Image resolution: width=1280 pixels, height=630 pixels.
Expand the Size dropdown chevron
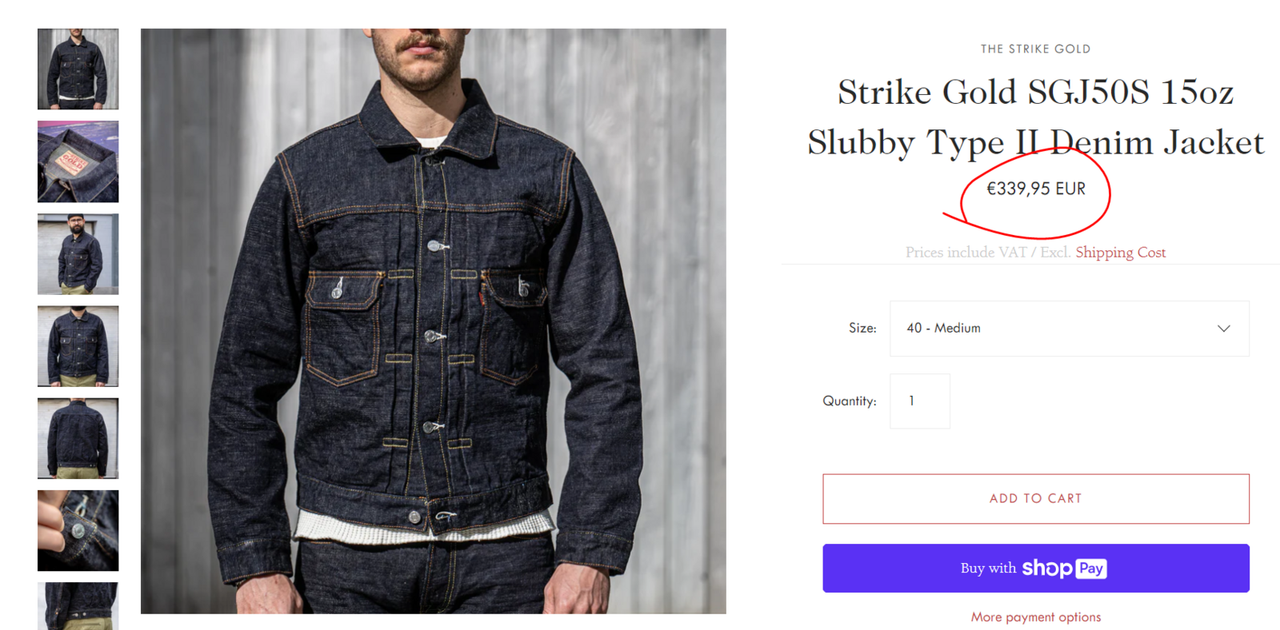coord(1223,329)
